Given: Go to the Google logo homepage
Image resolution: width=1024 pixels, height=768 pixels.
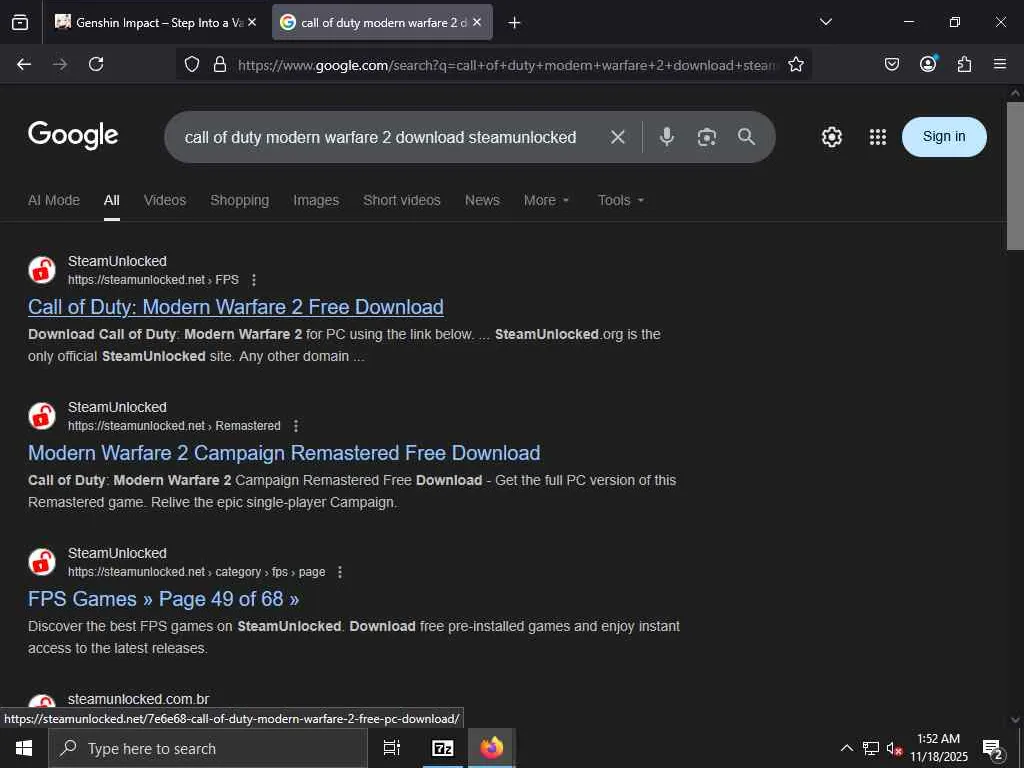Looking at the screenshot, I should point(73,135).
